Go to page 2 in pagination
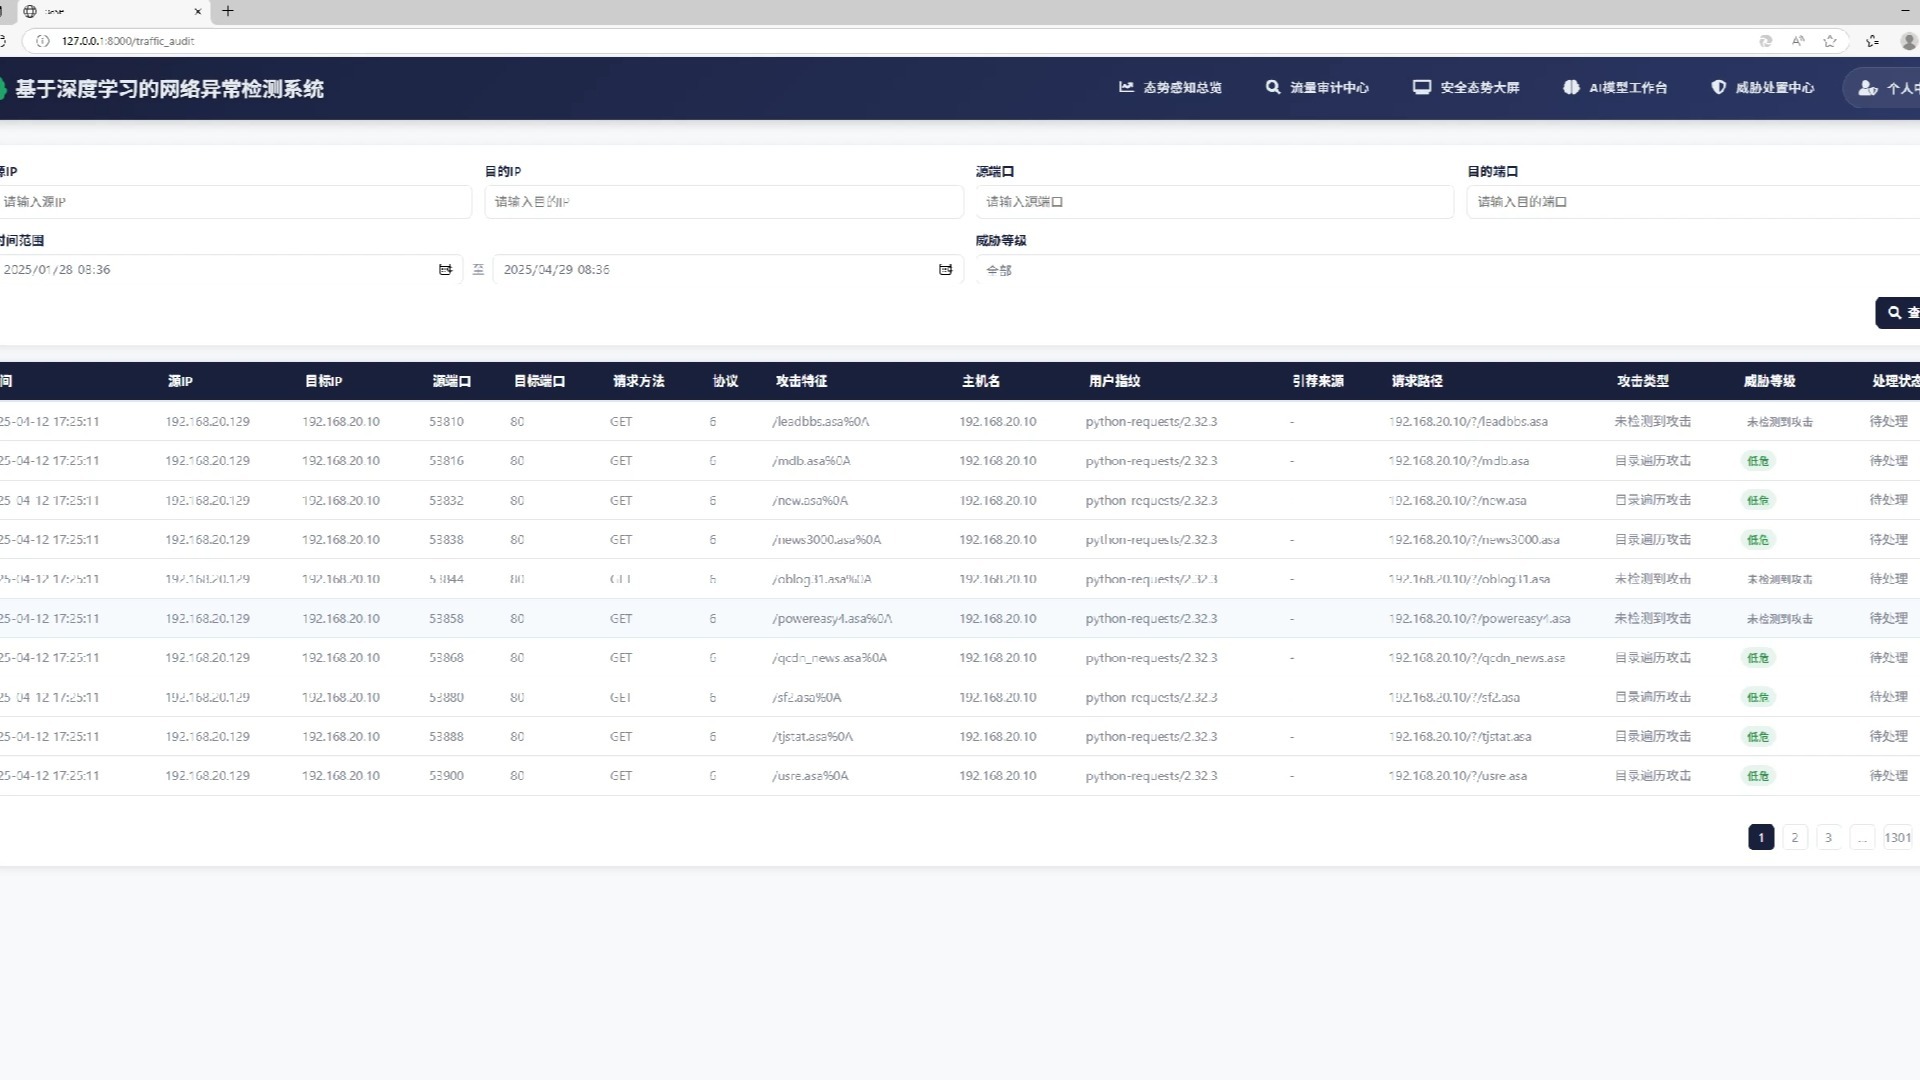The height and width of the screenshot is (1080, 1920). click(x=1794, y=838)
